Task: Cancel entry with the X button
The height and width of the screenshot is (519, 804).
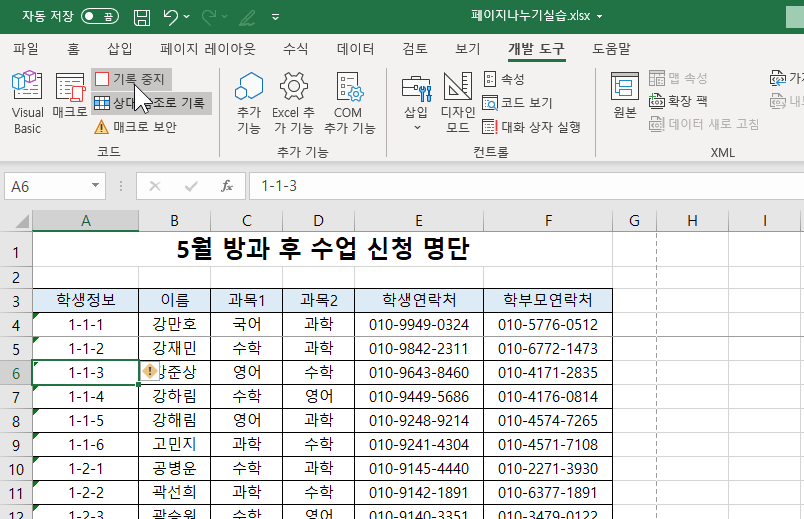Action: click(154, 186)
